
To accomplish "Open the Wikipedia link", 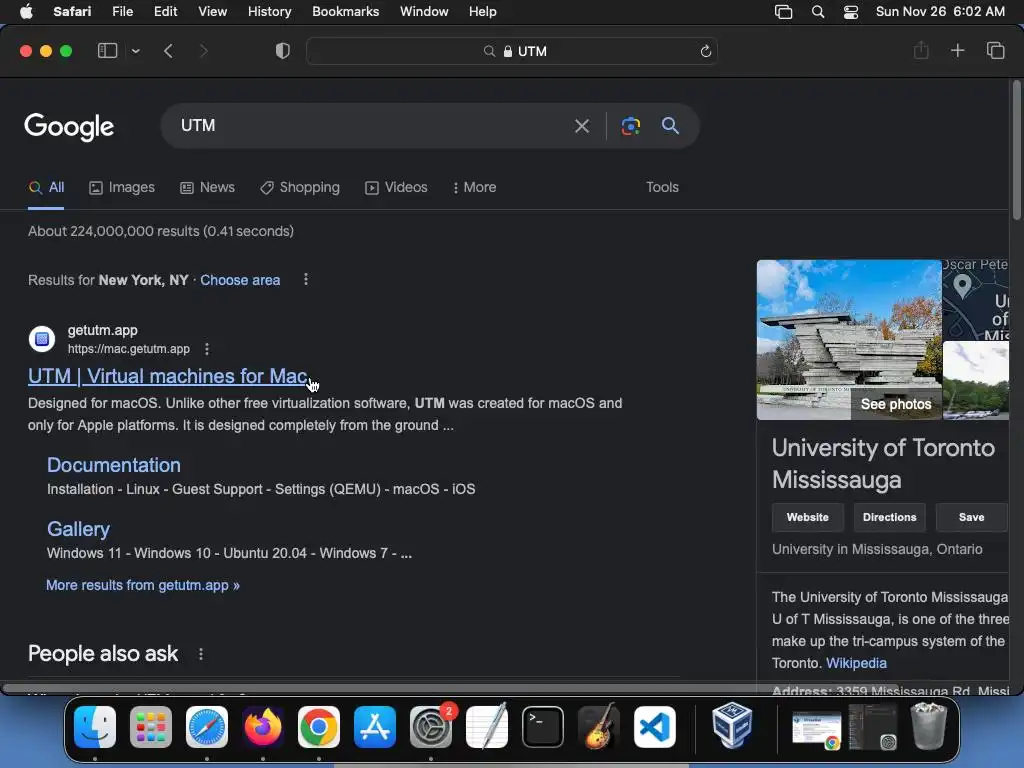I will pos(856,664).
